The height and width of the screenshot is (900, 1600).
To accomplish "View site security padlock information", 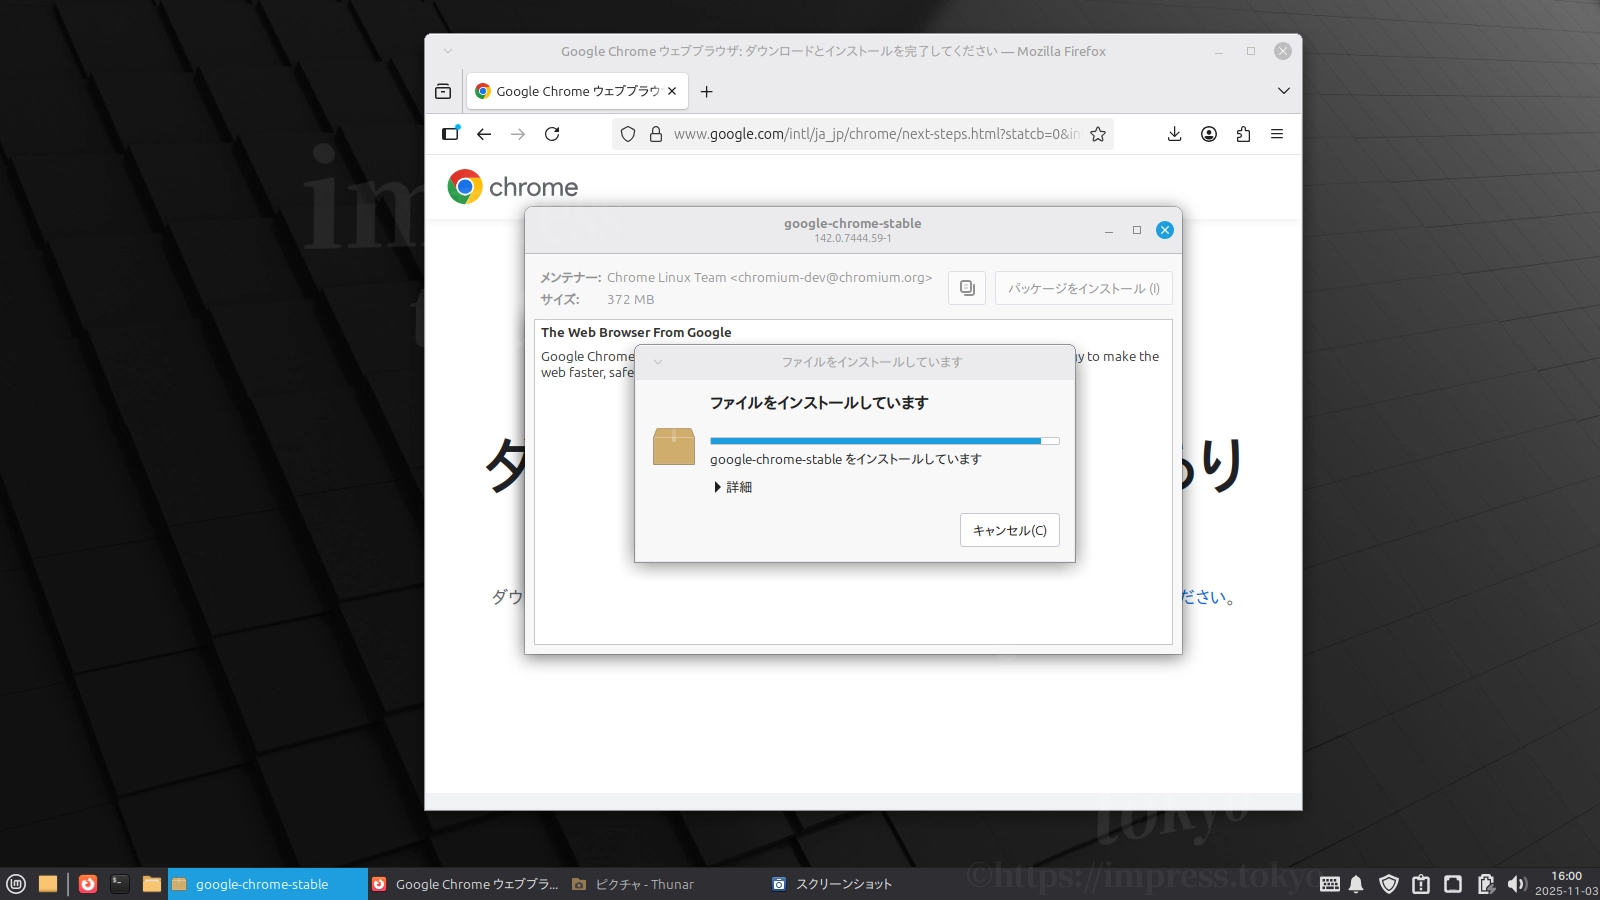I will pos(656,134).
